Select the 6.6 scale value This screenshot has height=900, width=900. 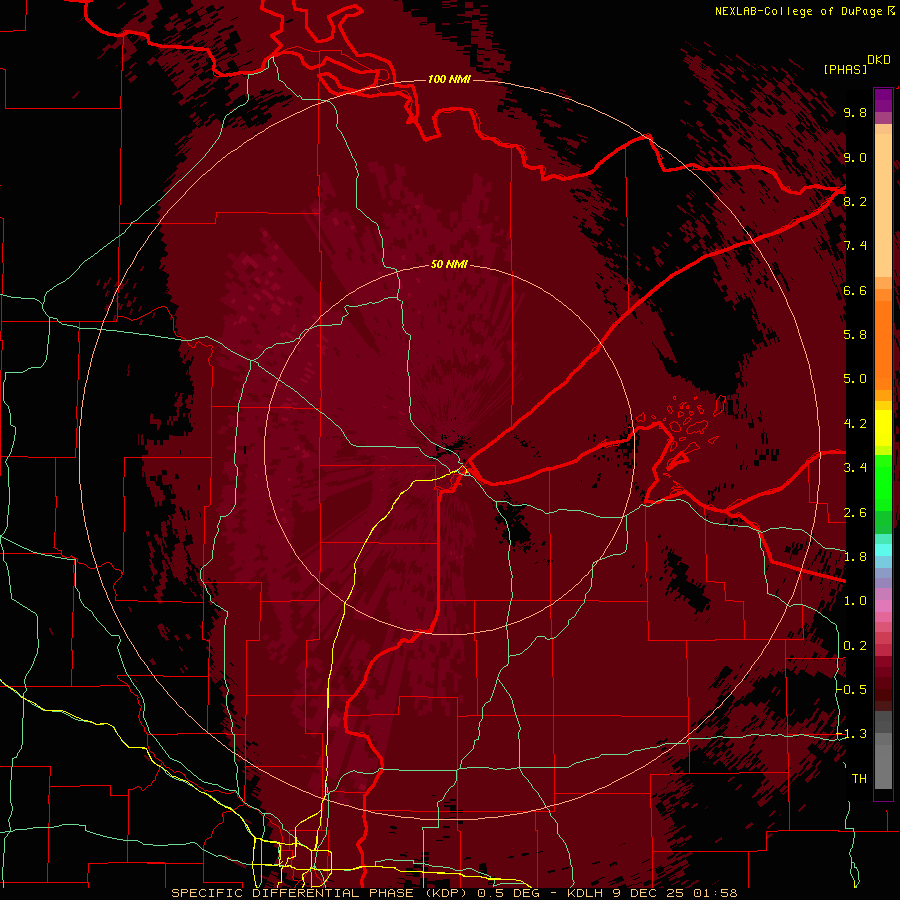point(855,290)
